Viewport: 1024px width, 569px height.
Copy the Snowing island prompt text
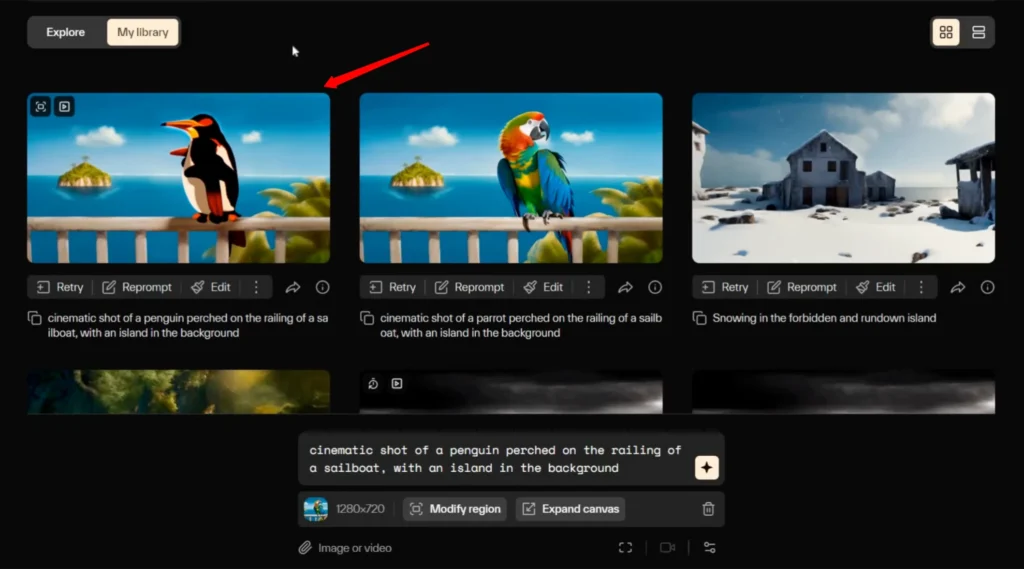(699, 318)
